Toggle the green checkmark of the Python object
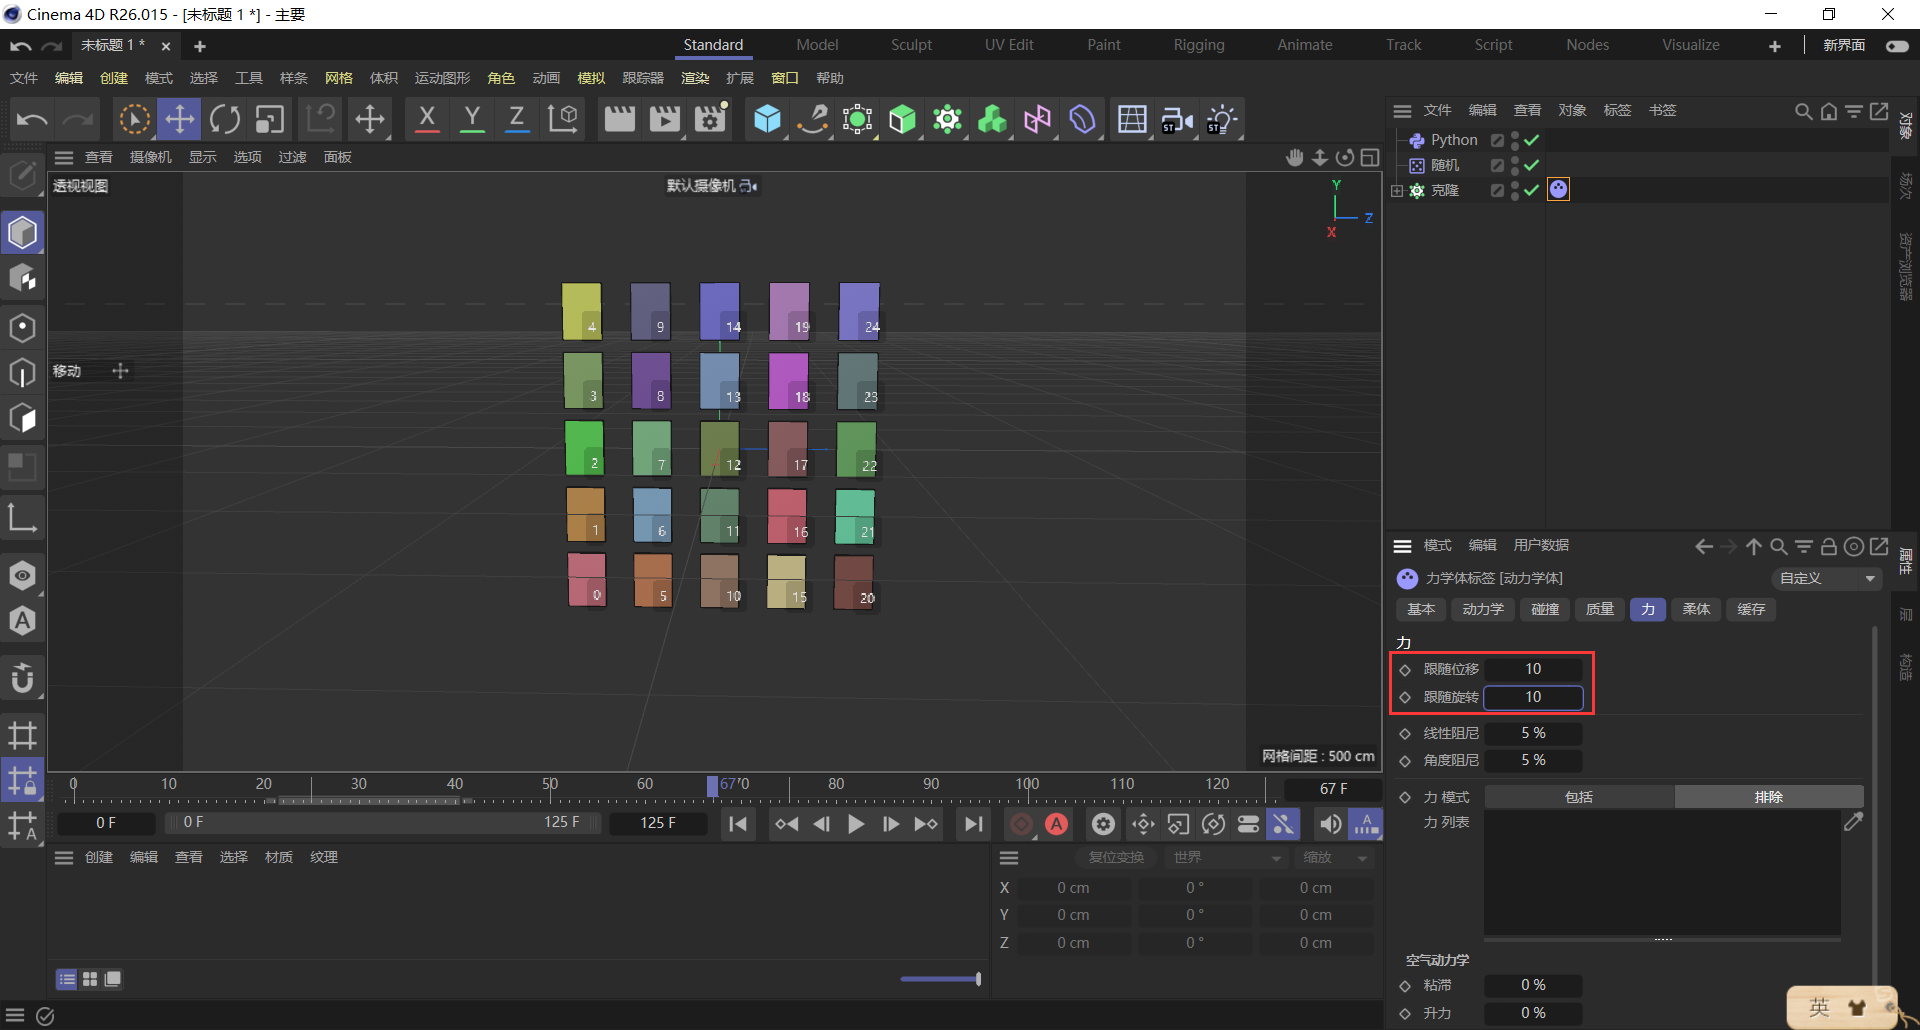This screenshot has width=1920, height=1030. tap(1531, 140)
